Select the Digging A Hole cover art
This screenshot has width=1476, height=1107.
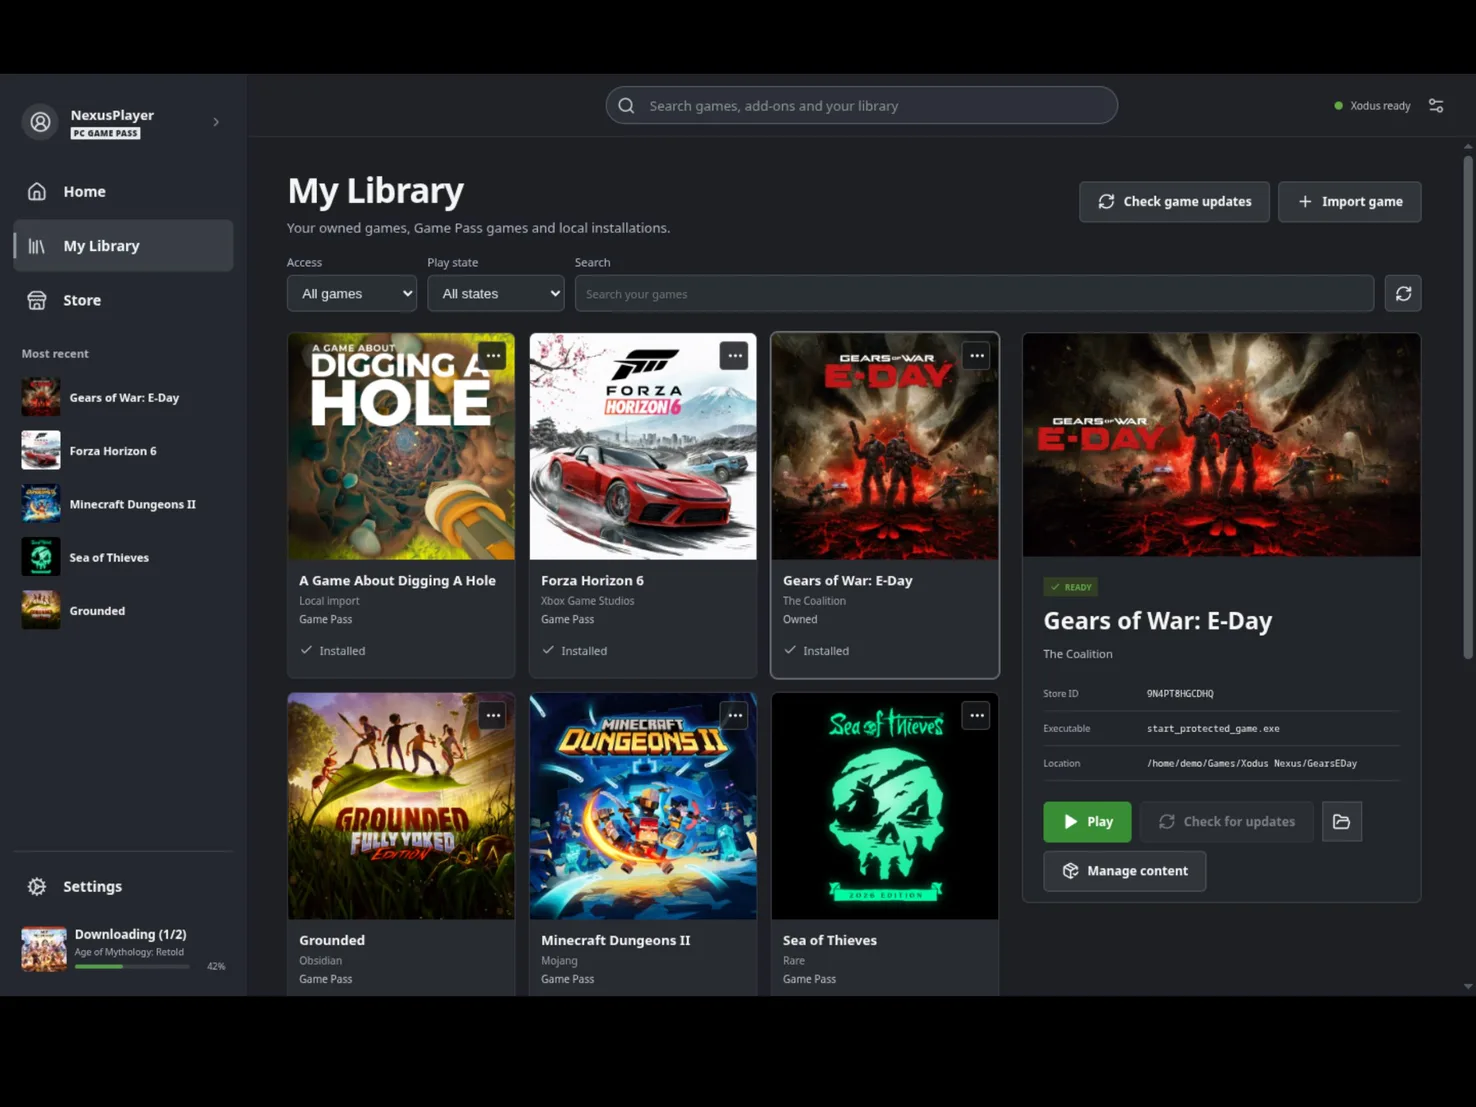click(401, 446)
